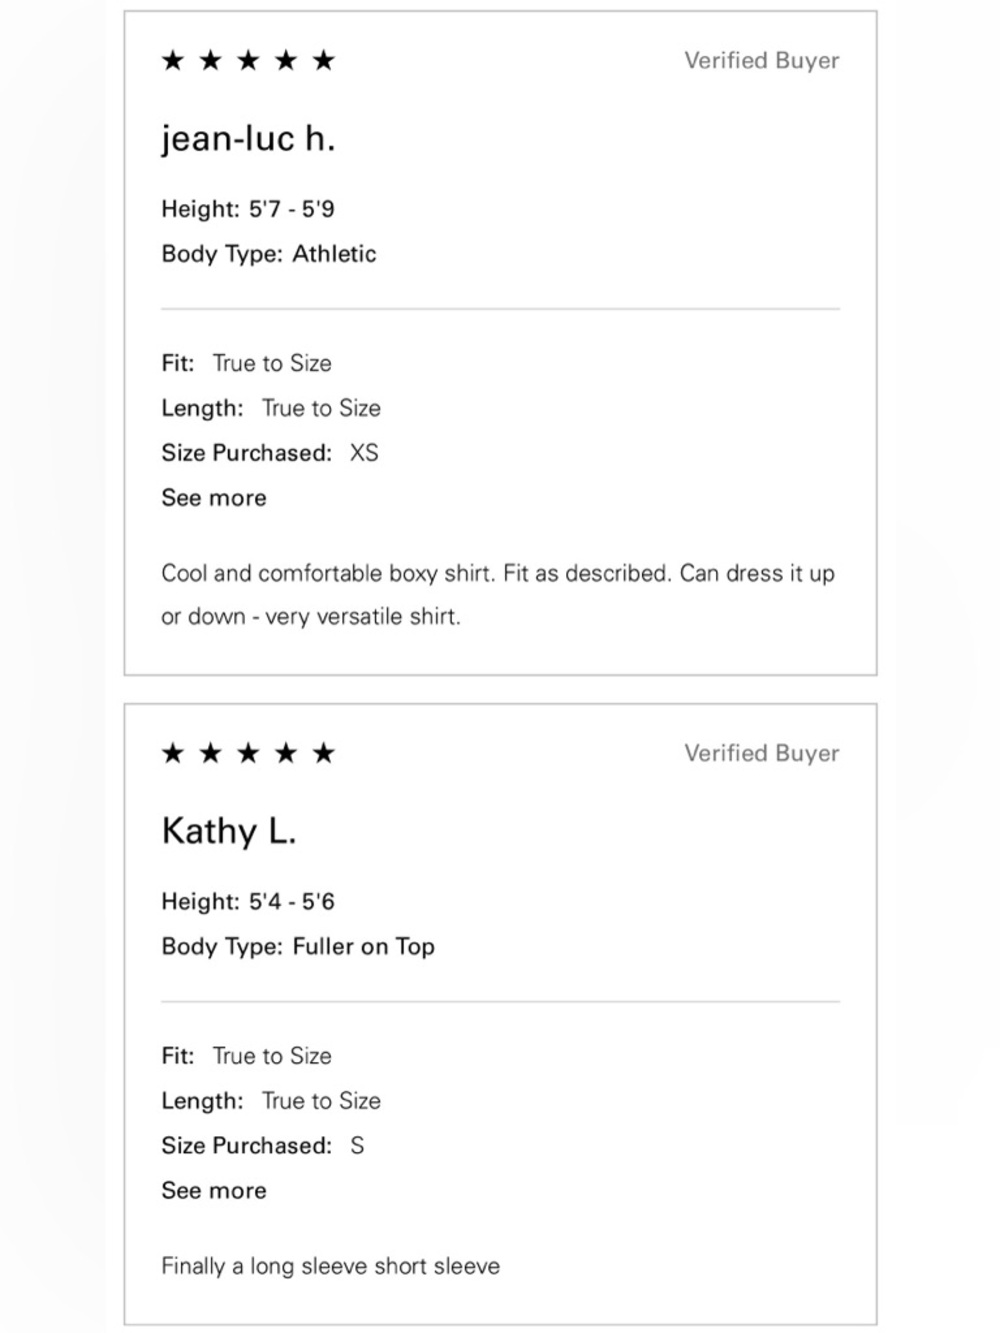Click fifth star in Kathy L.'s rating
Image resolution: width=1000 pixels, height=1333 pixels.
pyautogui.click(x=323, y=753)
